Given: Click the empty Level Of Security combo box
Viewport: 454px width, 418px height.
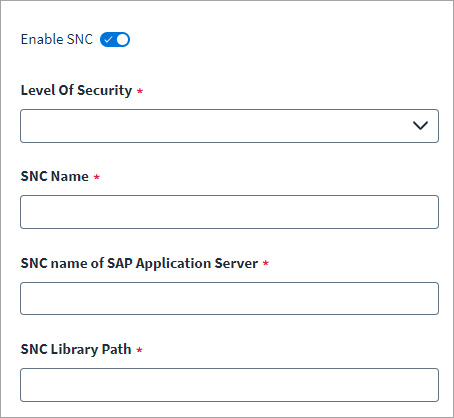Looking at the screenshot, I should coord(229,126).
